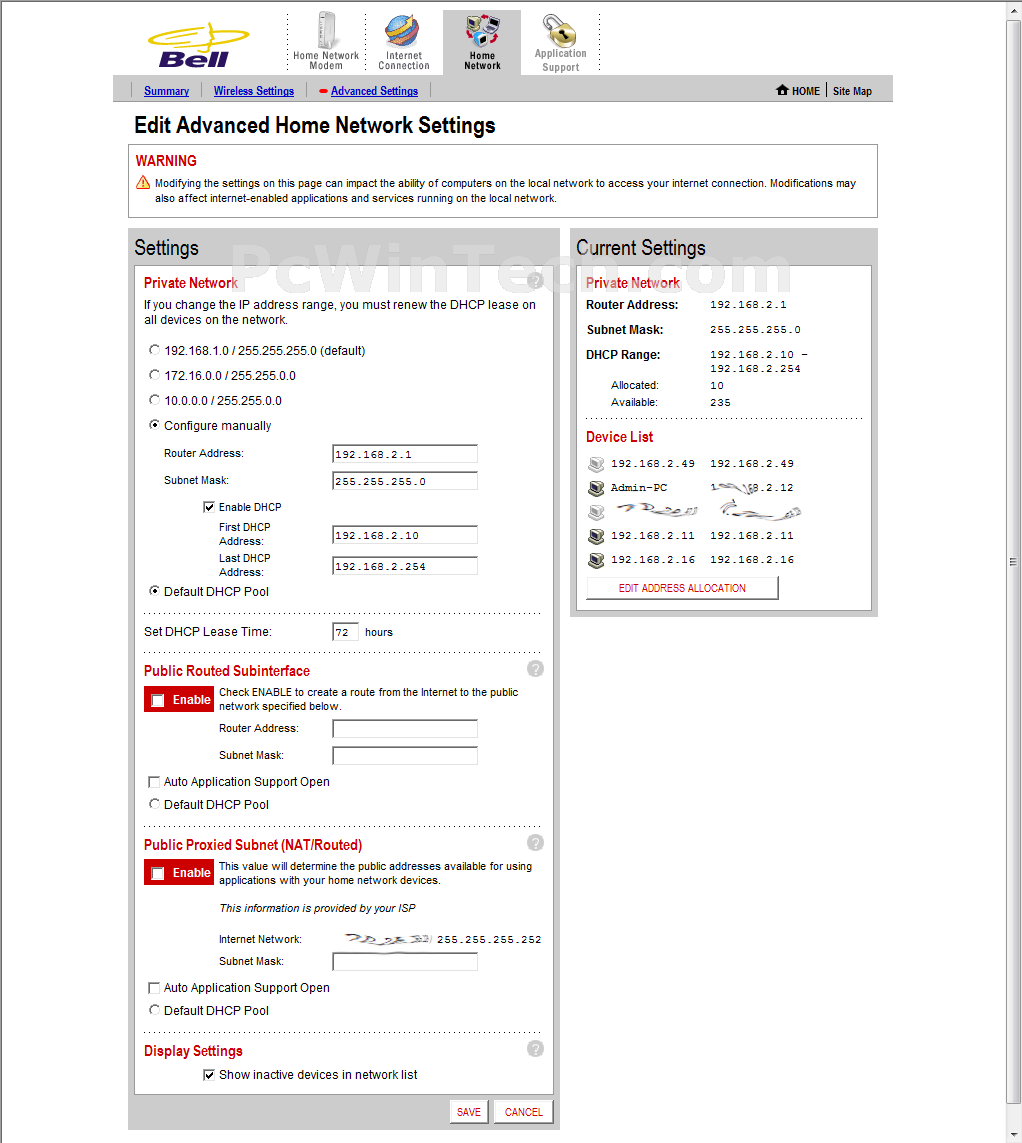Select the Home Network computers icon
The width and height of the screenshot is (1022, 1143).
pos(482,31)
